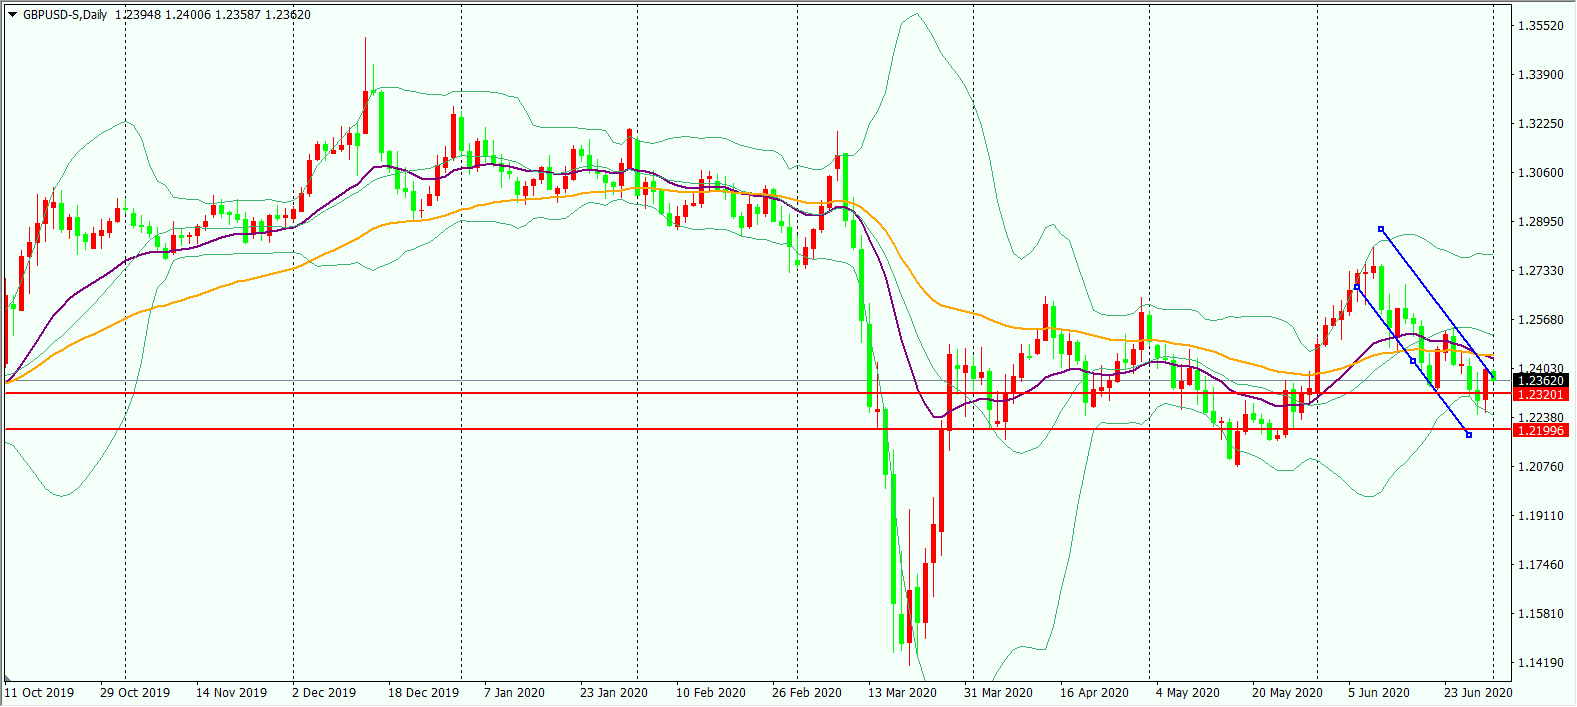
Task: Click the 31 Mar 2020 date label
Action: tap(998, 692)
